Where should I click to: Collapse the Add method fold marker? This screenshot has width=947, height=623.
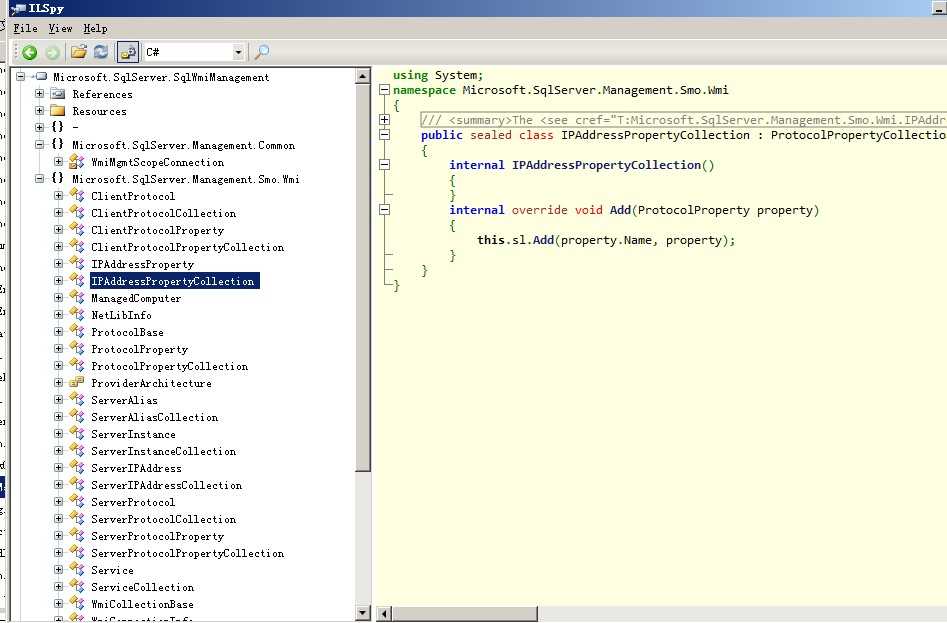[384, 209]
